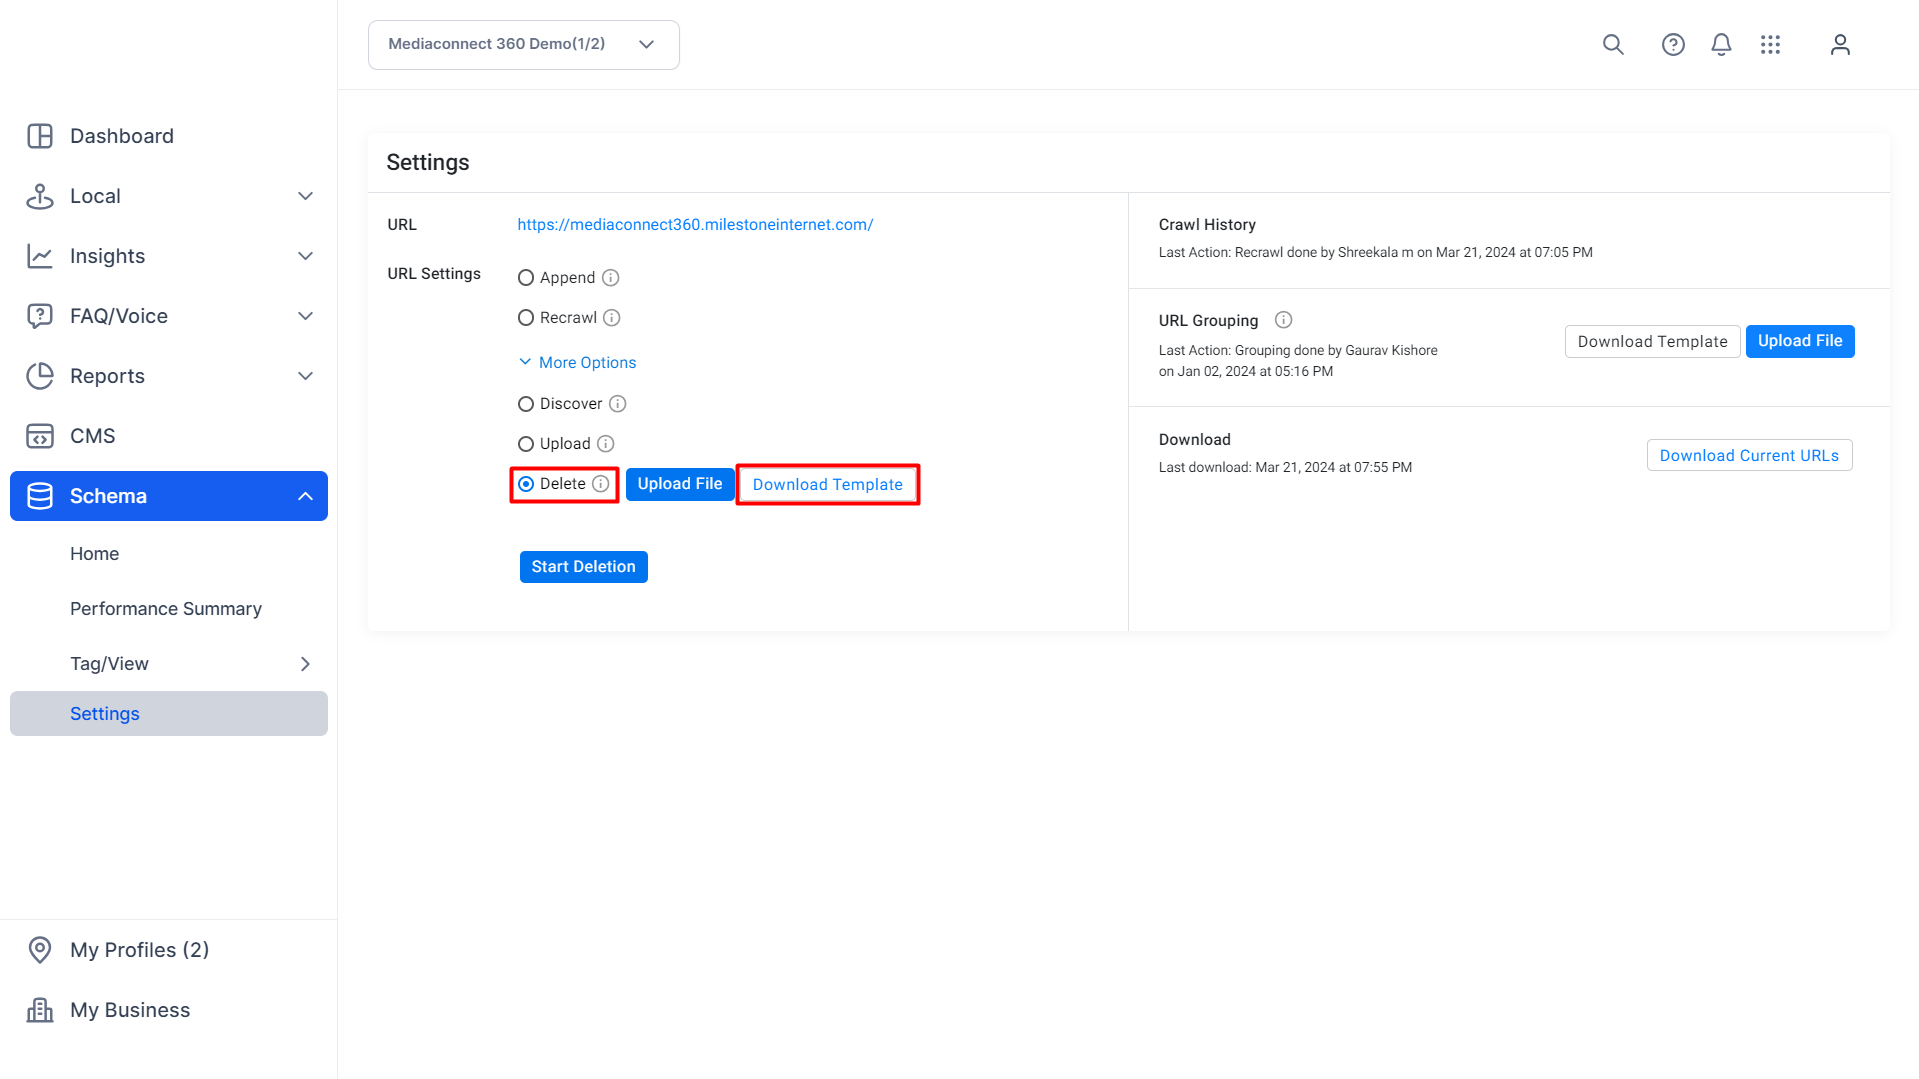Show info tooltip next to Append

tap(610, 278)
